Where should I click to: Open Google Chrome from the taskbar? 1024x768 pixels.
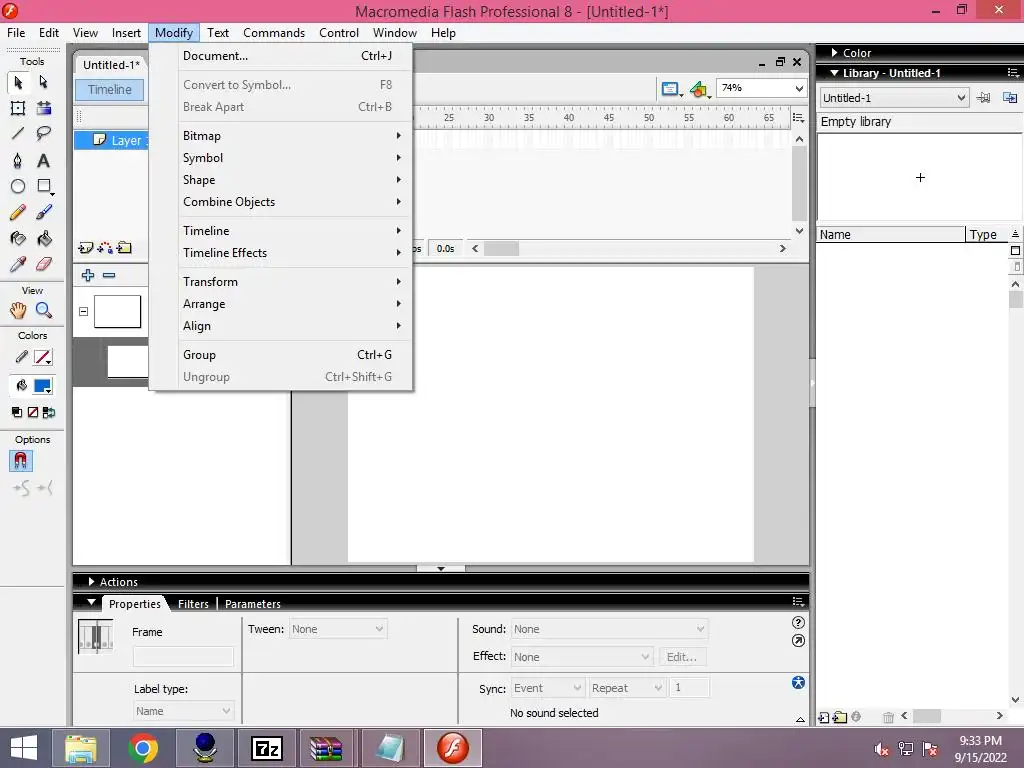144,748
